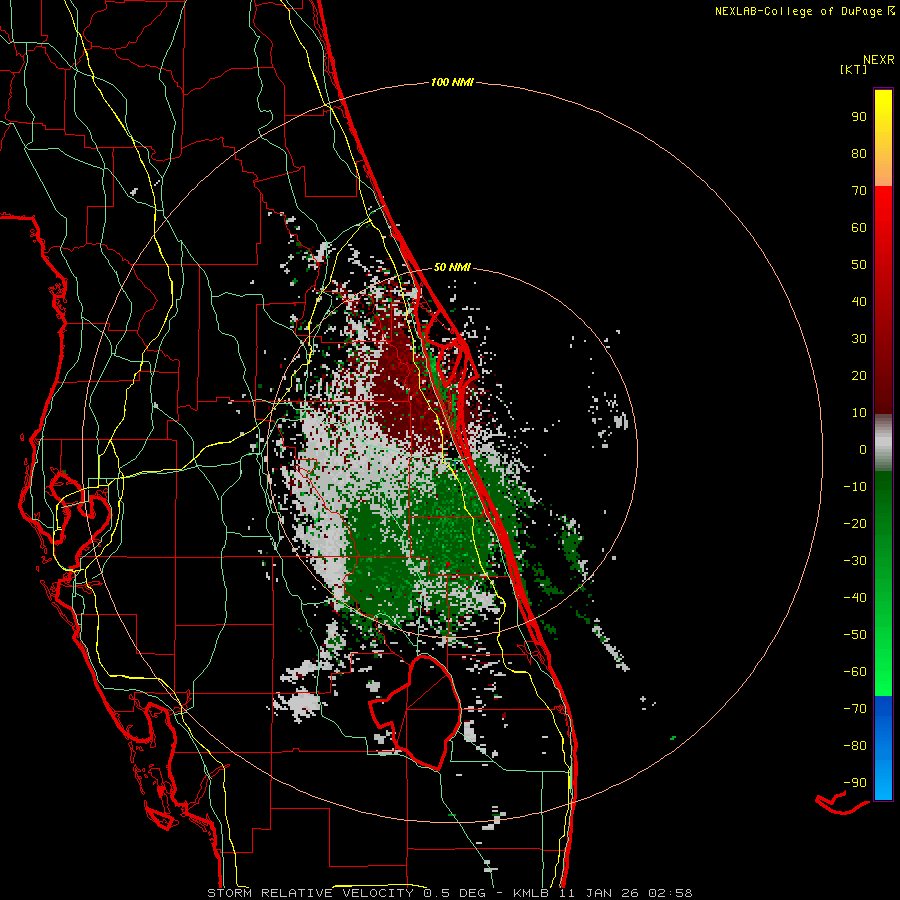Screen dimensions: 900x900
Task: Click the [KT] units label
Action: click(854, 69)
